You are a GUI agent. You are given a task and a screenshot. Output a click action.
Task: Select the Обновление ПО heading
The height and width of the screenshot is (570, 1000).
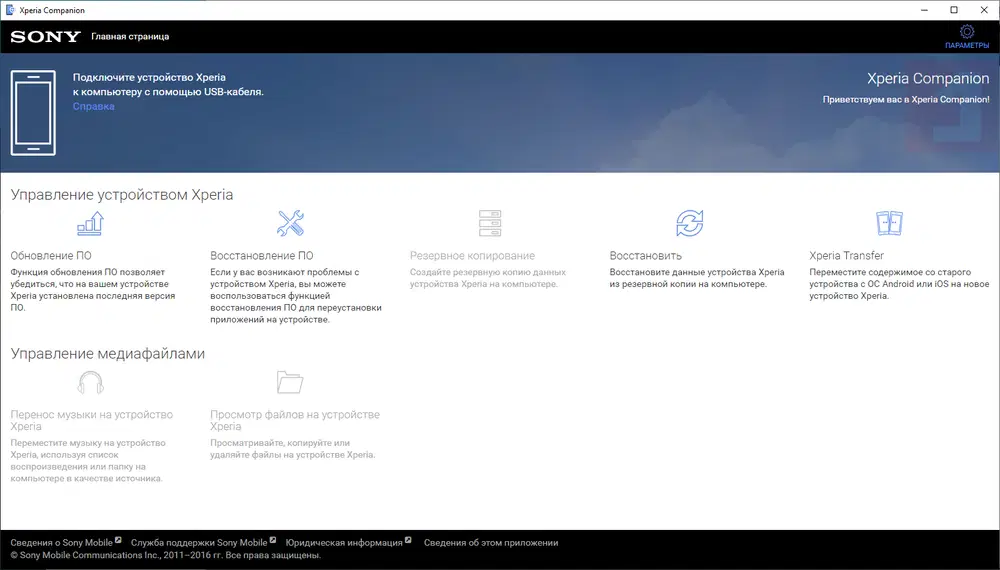(x=51, y=256)
